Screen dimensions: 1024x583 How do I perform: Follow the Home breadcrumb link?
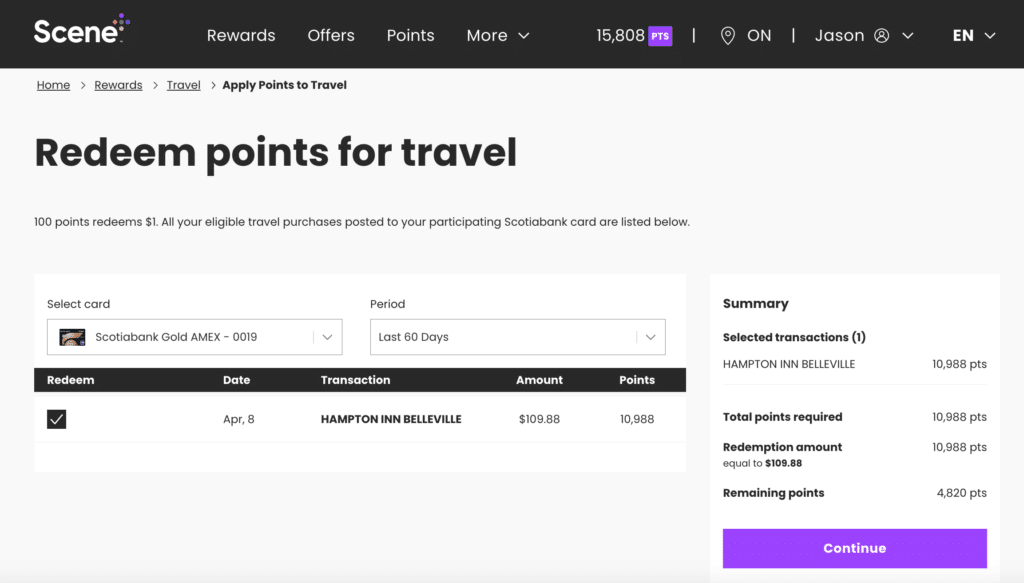tap(53, 85)
